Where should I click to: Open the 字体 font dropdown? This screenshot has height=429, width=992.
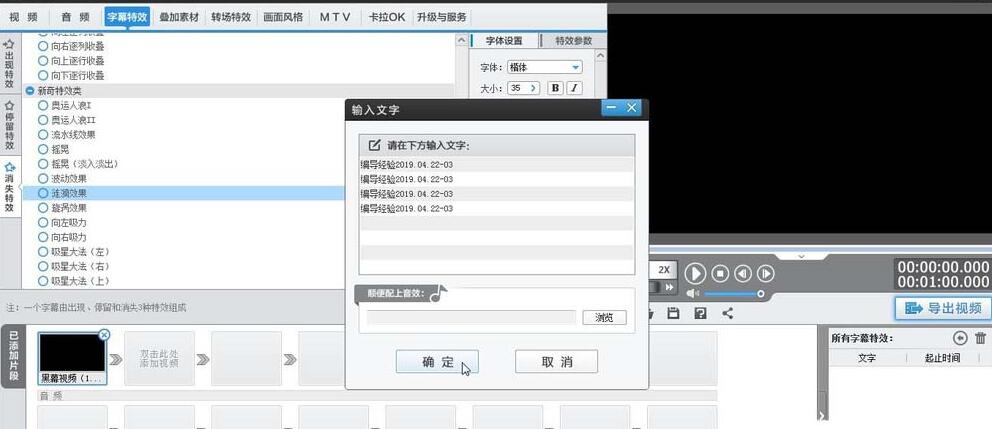[x=575, y=67]
